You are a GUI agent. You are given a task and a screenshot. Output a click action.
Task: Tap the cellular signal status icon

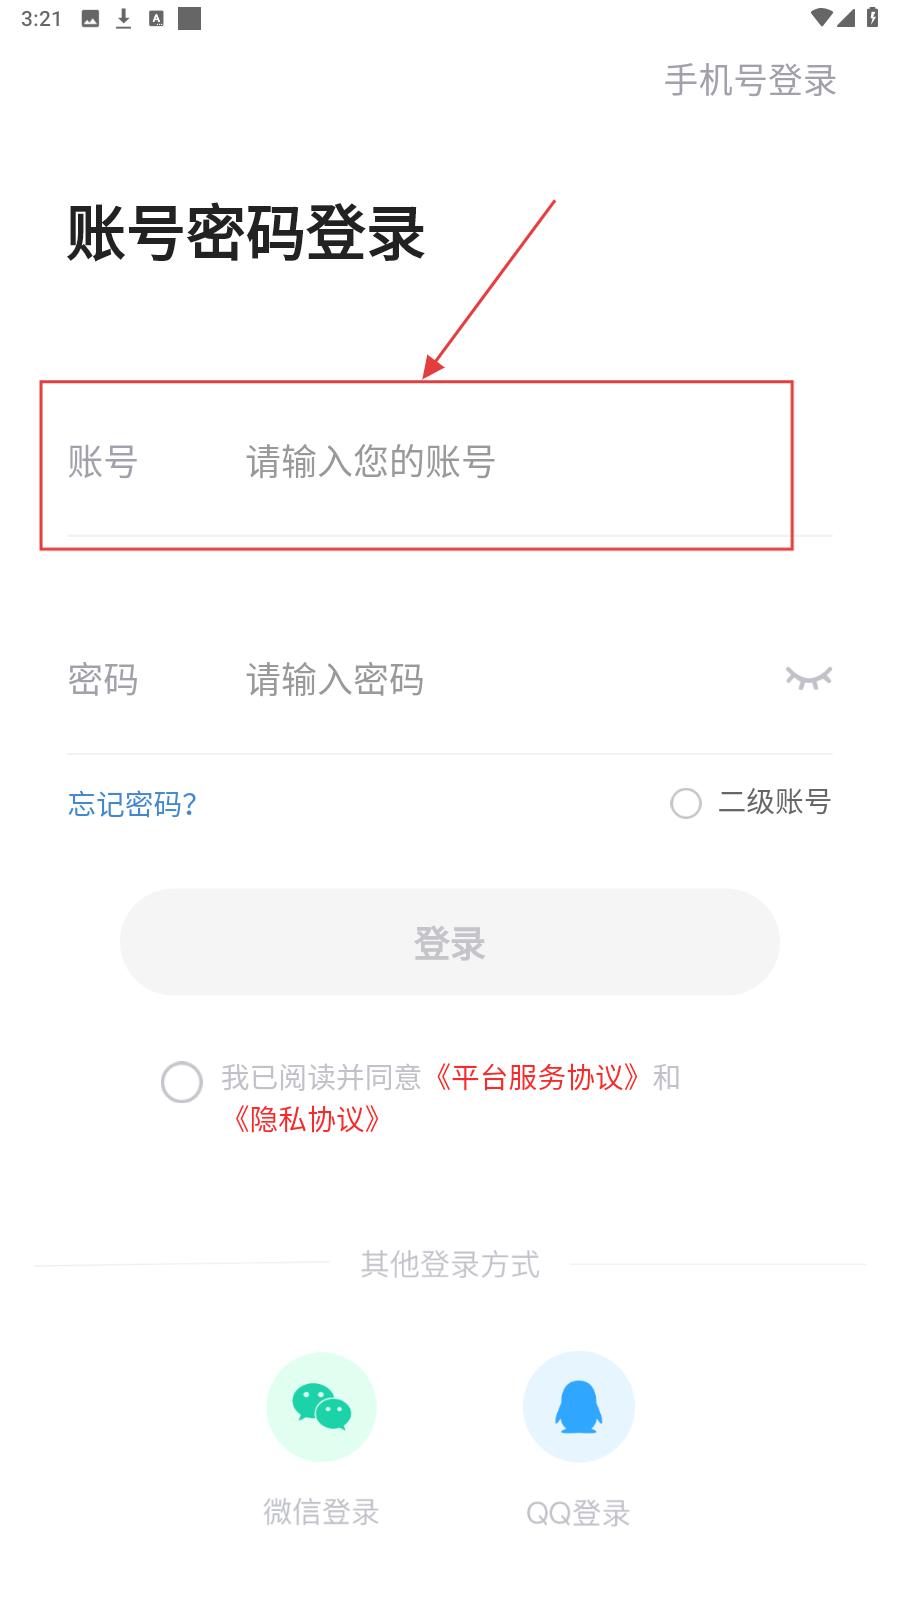coord(847,18)
